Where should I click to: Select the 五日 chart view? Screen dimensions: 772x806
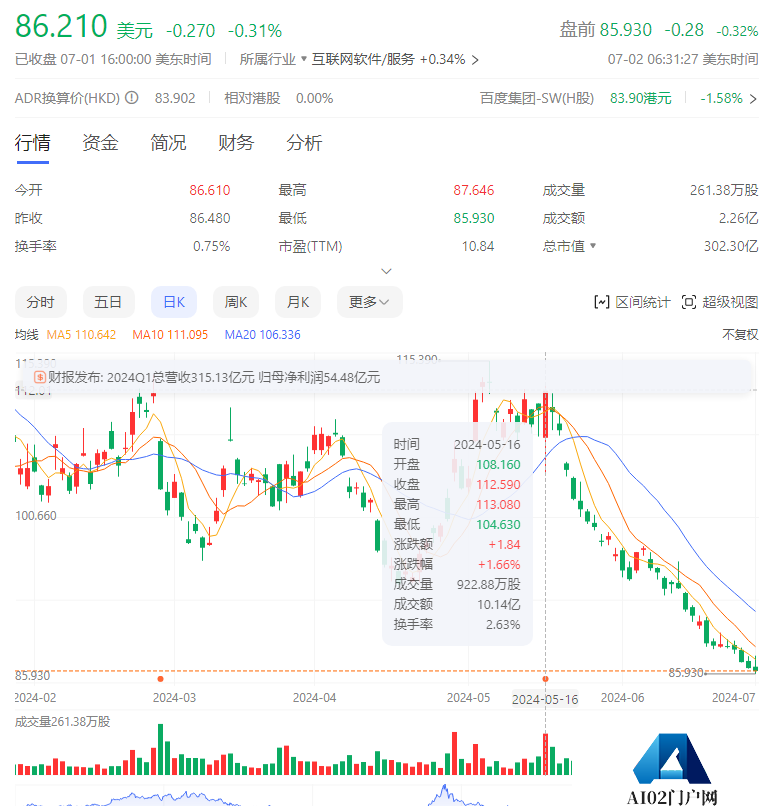coord(108,302)
